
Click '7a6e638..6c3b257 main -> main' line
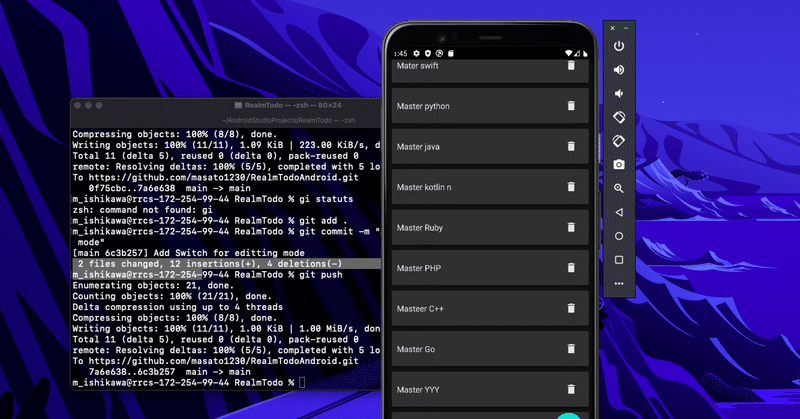click(169, 372)
